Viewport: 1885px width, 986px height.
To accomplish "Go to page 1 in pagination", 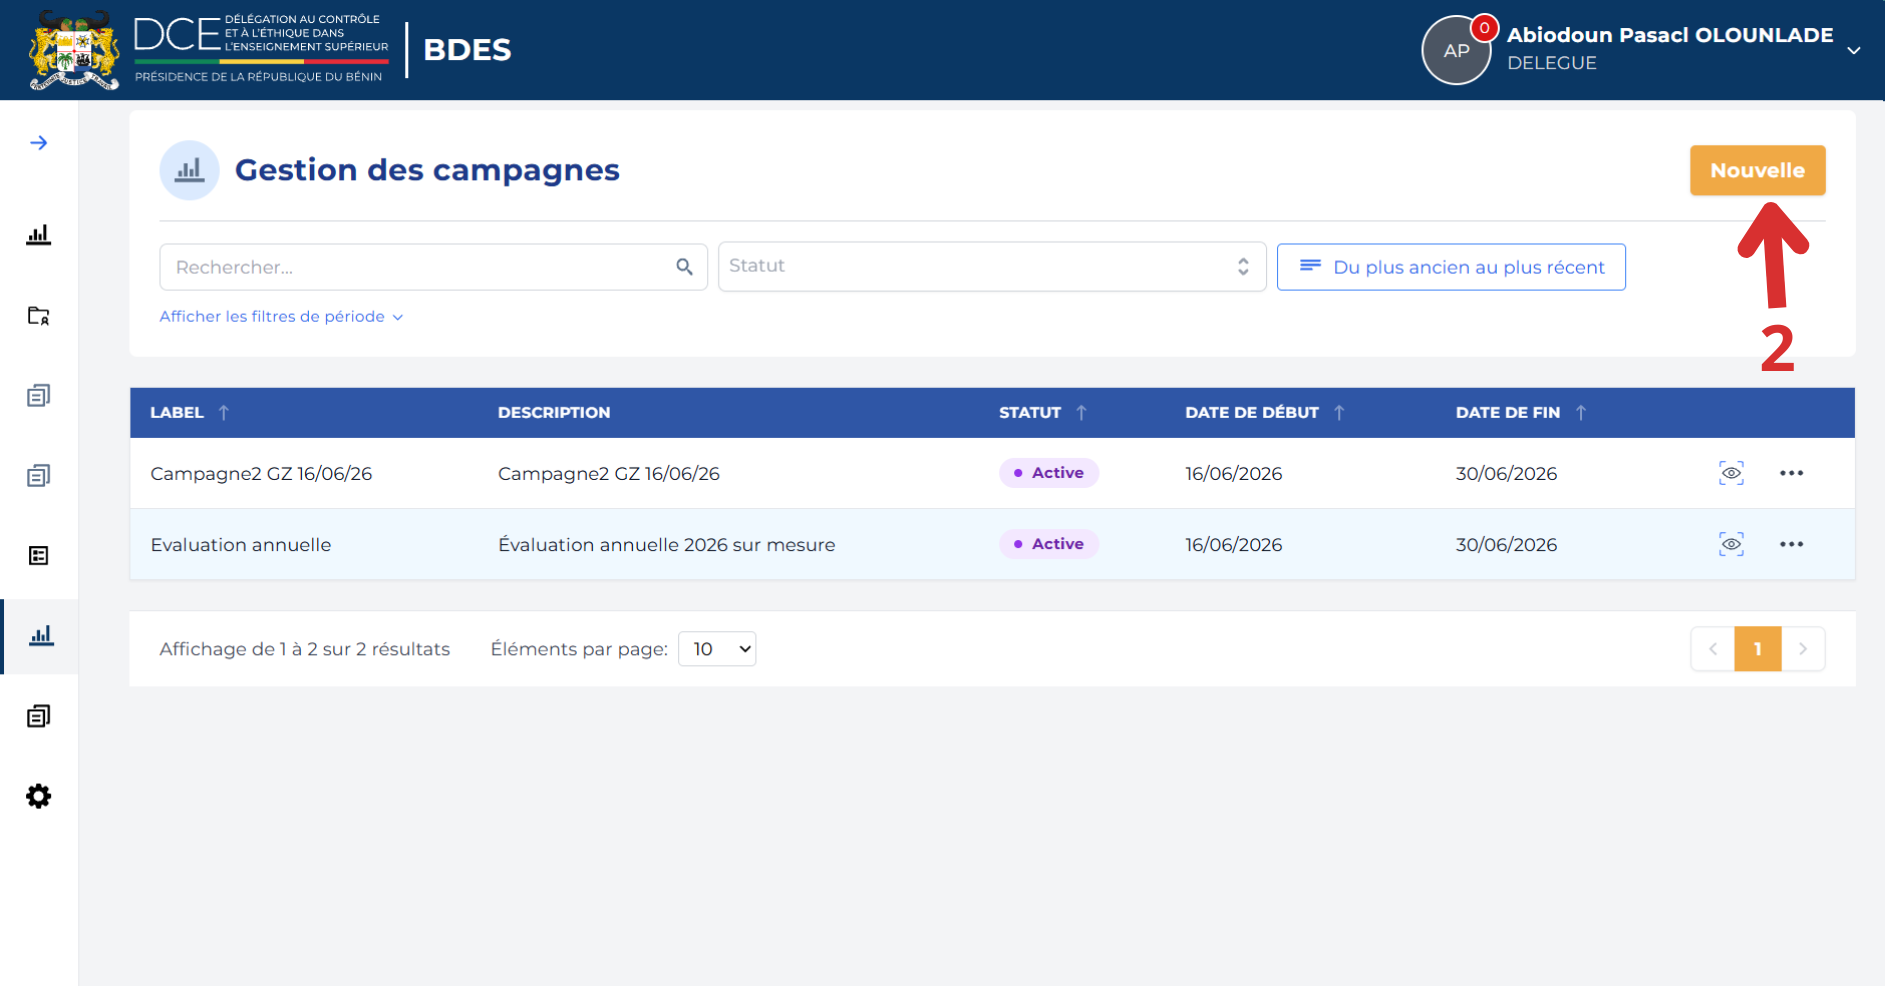I will (1757, 649).
